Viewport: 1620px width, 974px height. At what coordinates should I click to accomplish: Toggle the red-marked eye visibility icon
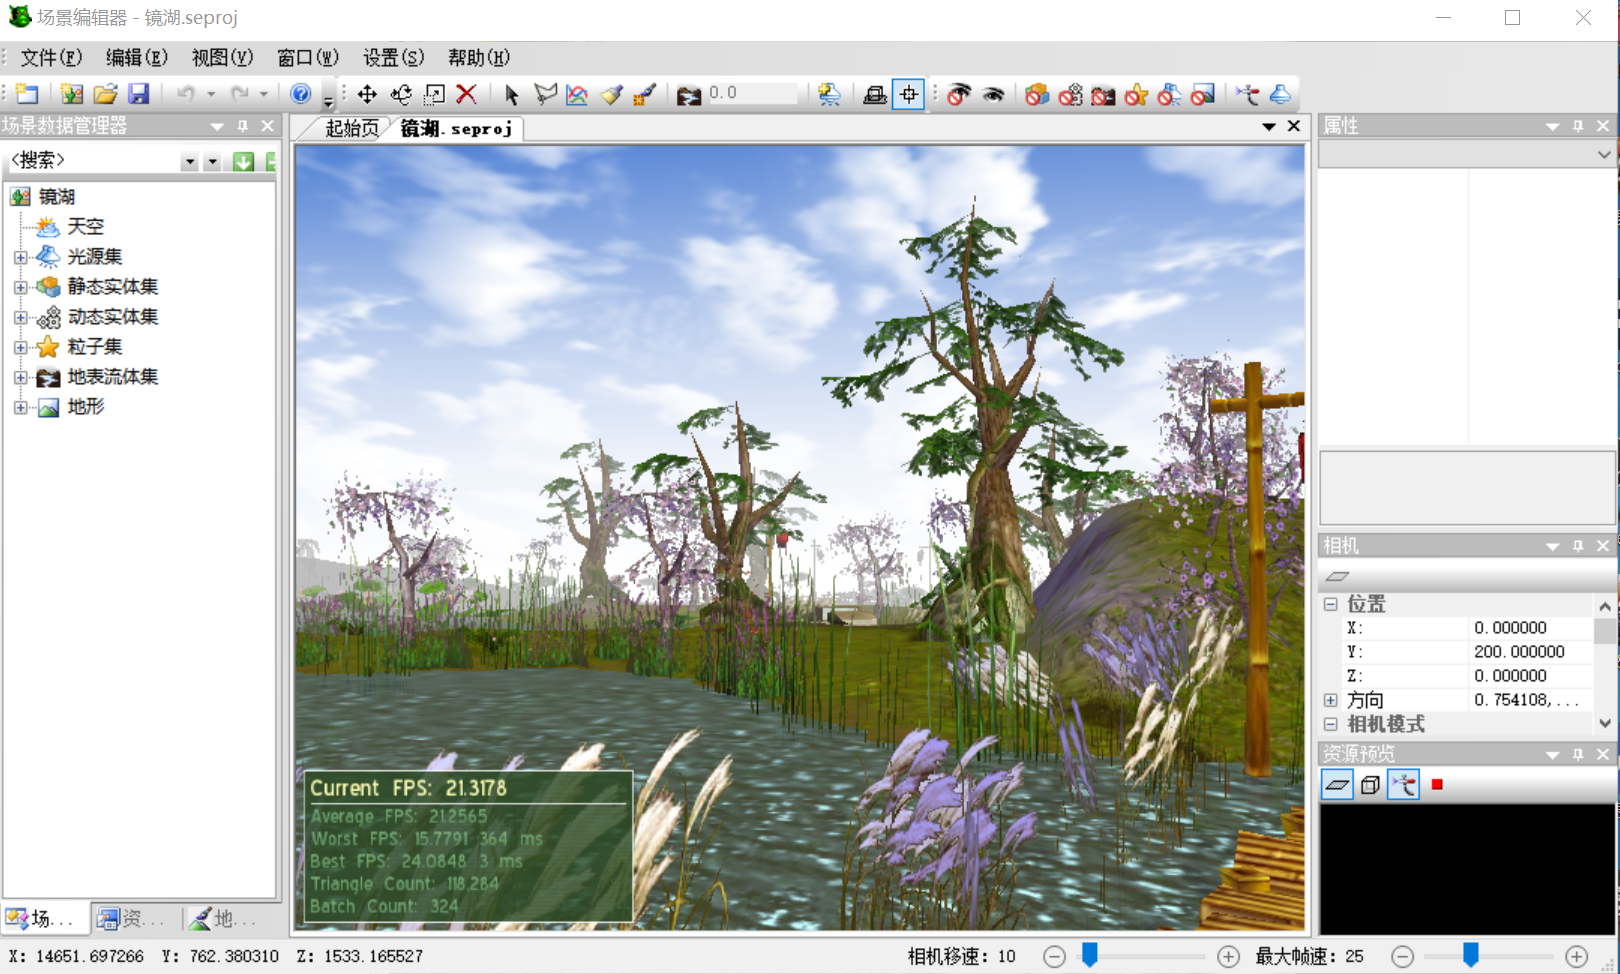pos(958,94)
